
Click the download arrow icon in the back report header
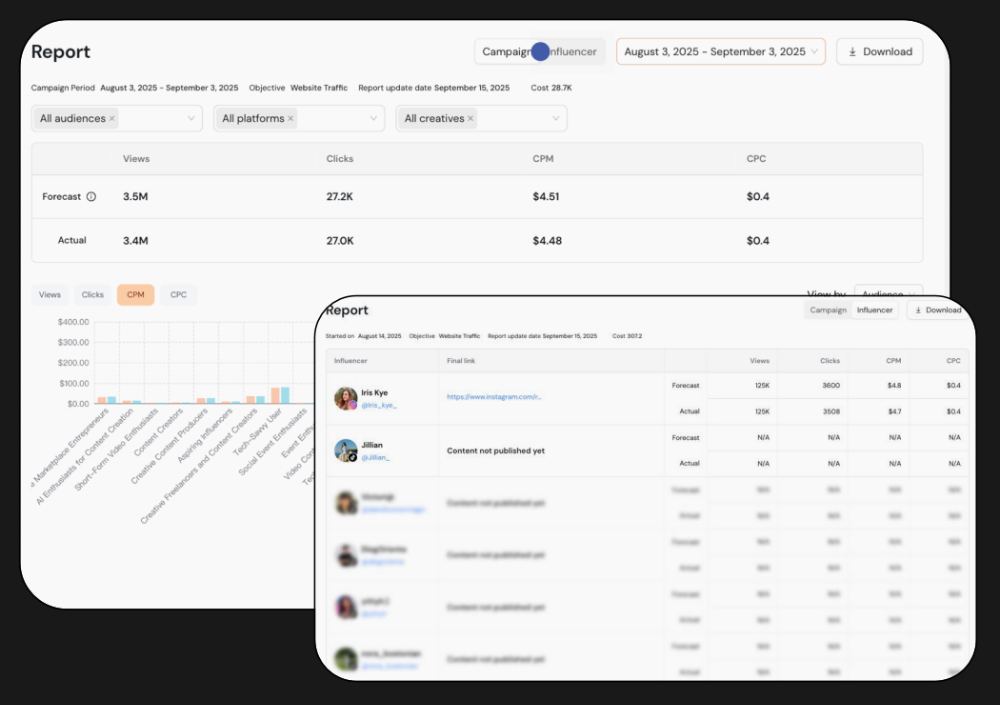coord(852,52)
